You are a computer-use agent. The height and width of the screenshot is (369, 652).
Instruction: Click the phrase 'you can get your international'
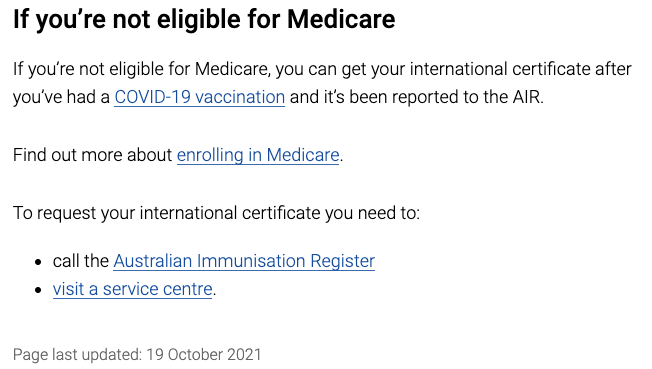pyautogui.click(x=391, y=69)
